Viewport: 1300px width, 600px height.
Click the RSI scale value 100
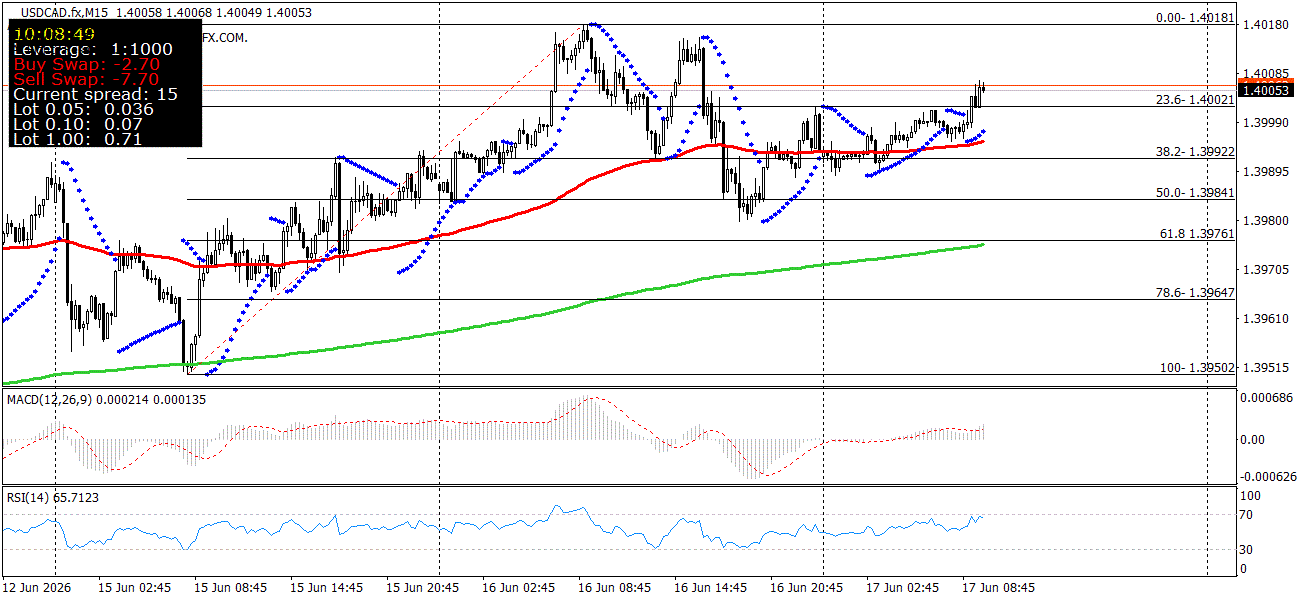click(1251, 495)
